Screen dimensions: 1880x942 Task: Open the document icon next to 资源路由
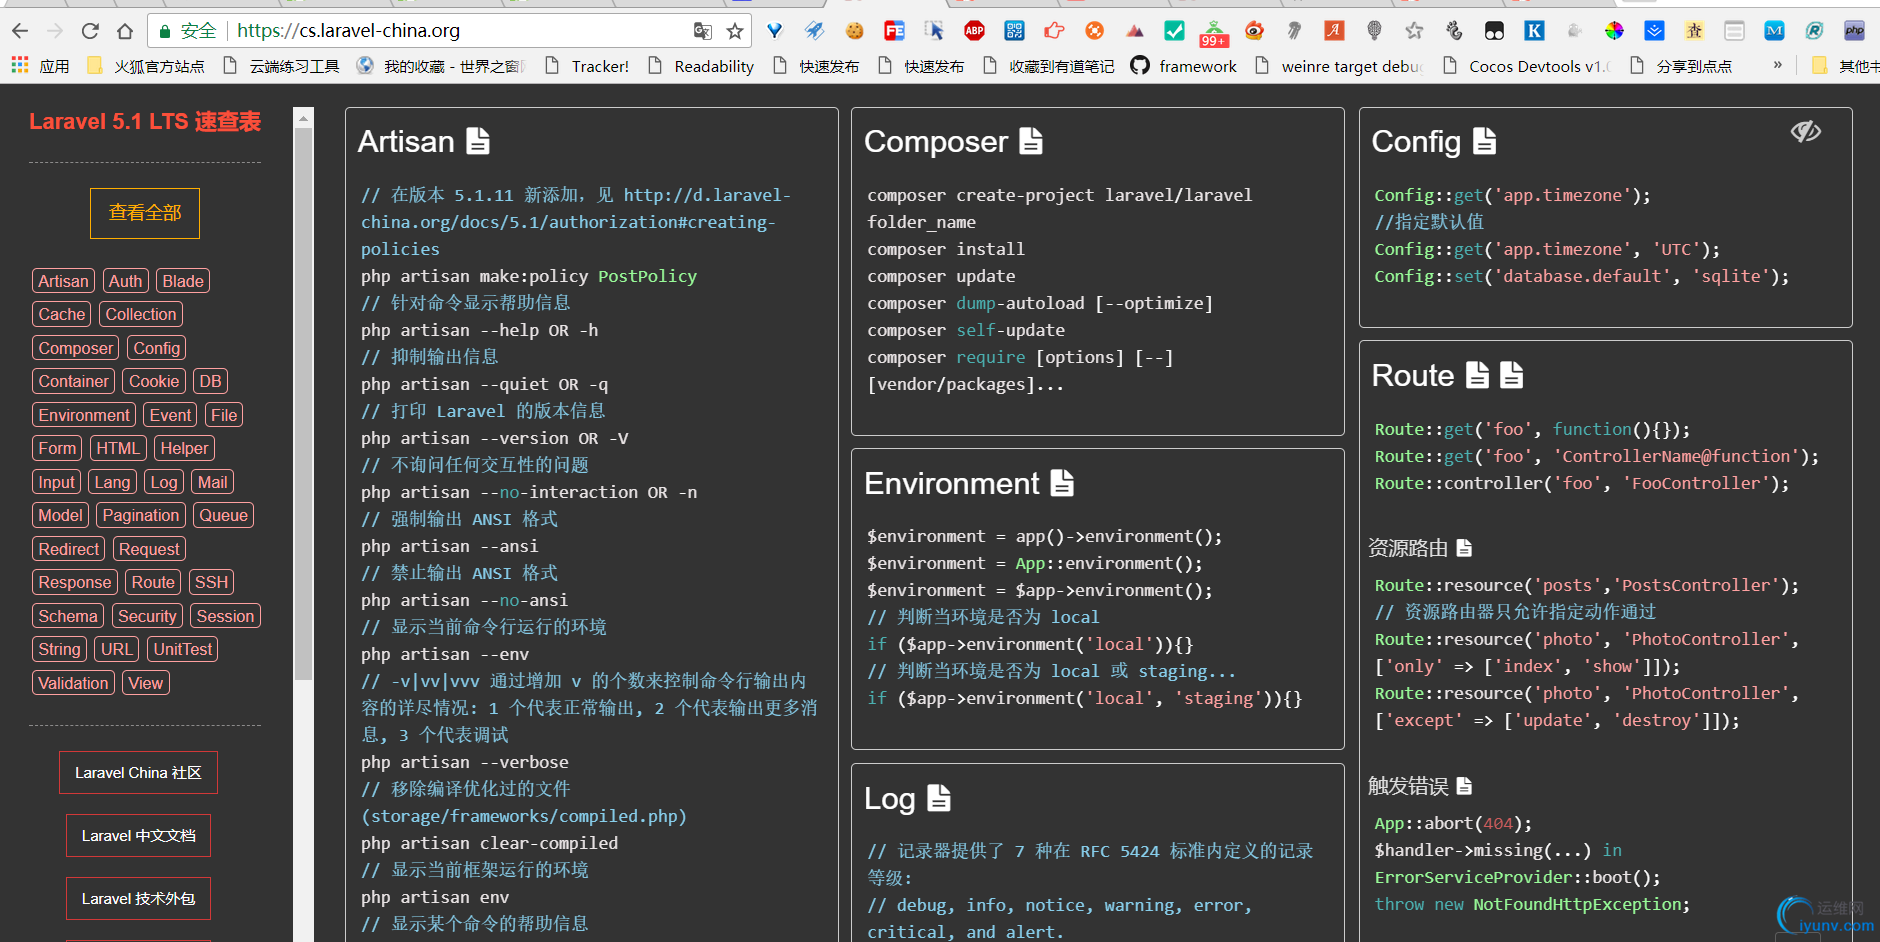coord(1464,548)
